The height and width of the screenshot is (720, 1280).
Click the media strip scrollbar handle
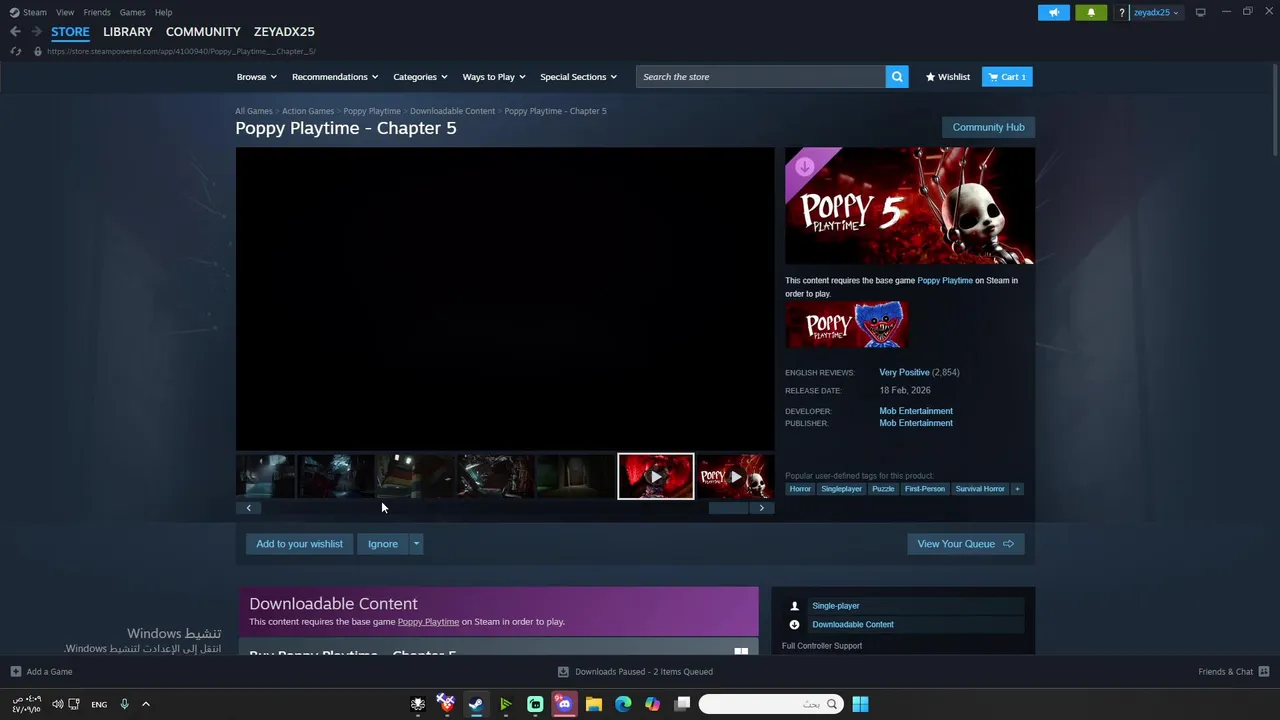[x=728, y=508]
